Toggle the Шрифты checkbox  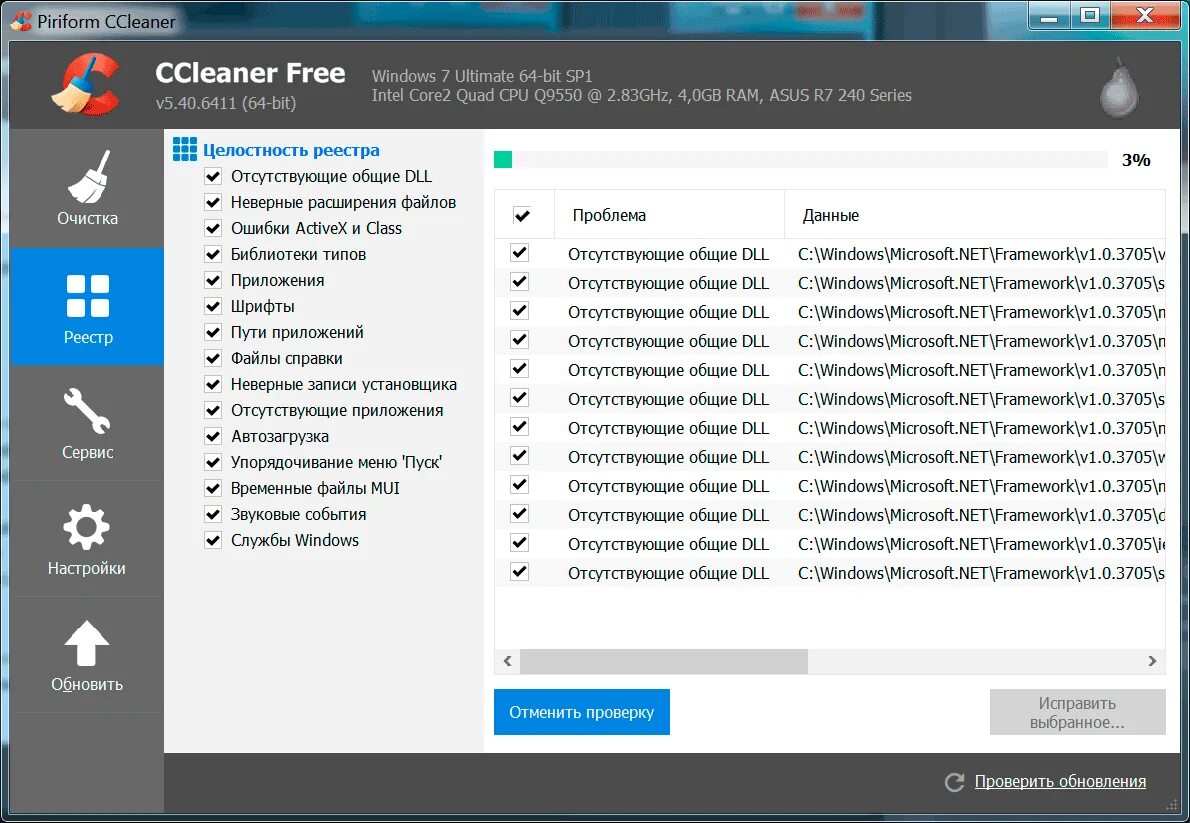(213, 307)
